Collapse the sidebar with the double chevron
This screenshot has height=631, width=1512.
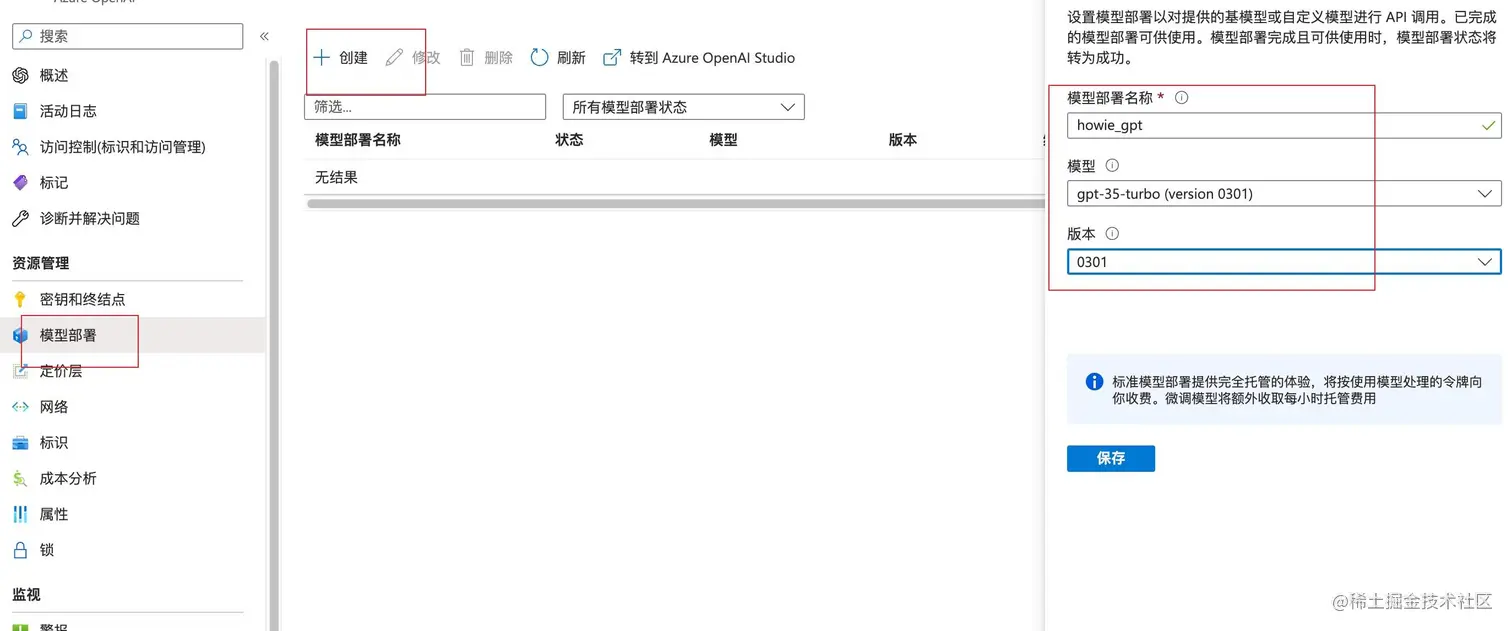point(264,36)
